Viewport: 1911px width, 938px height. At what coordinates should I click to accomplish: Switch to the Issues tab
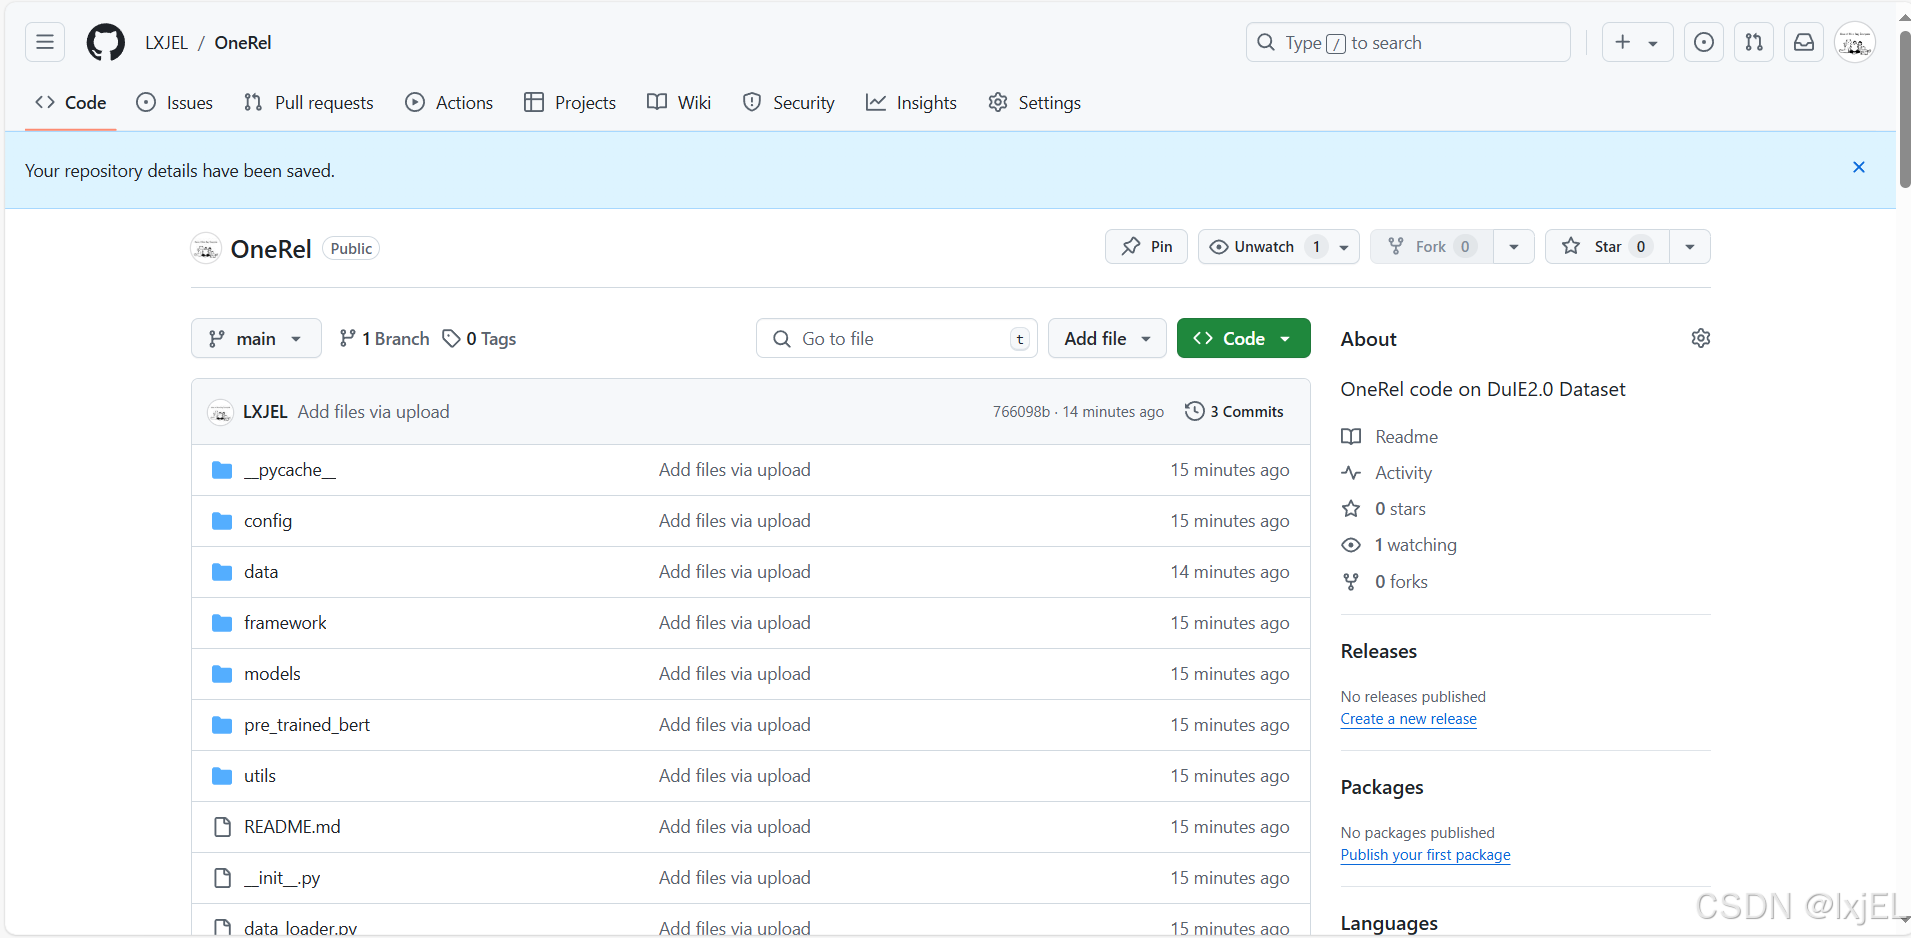coord(175,103)
